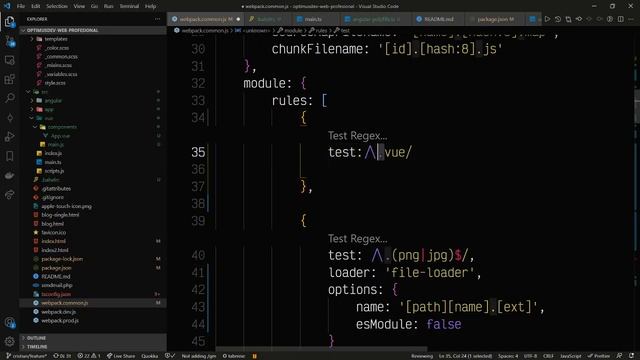This screenshot has width=640, height=360.
Task: Open webpack.prod.js in the explorer
Action: point(60,321)
